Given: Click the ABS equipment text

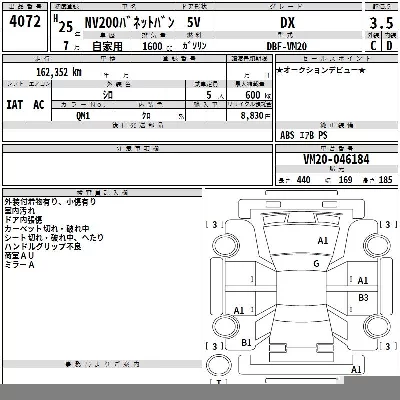Looking at the screenshot, I should (287, 135).
